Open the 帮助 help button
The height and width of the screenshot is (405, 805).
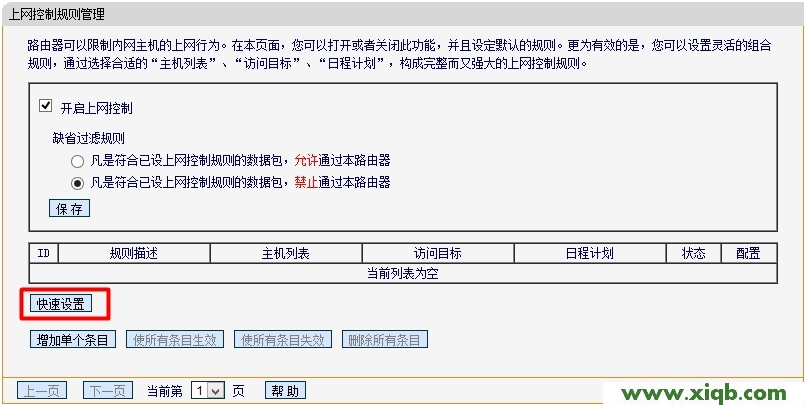(x=285, y=391)
